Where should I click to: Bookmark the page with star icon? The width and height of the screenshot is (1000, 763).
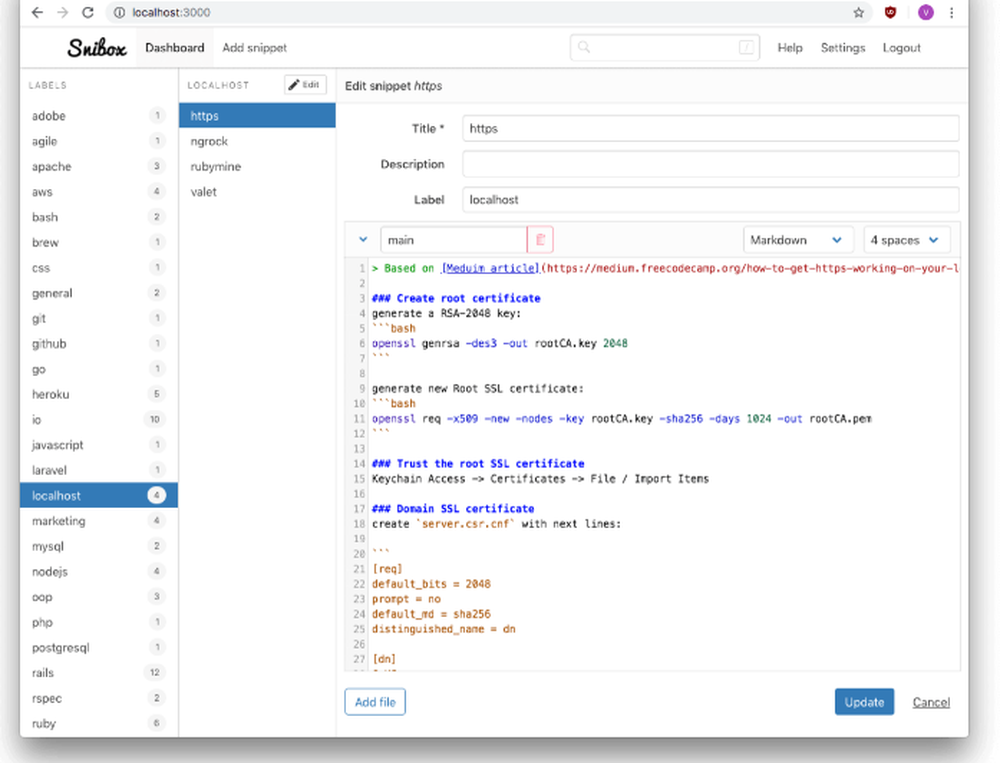point(858,13)
